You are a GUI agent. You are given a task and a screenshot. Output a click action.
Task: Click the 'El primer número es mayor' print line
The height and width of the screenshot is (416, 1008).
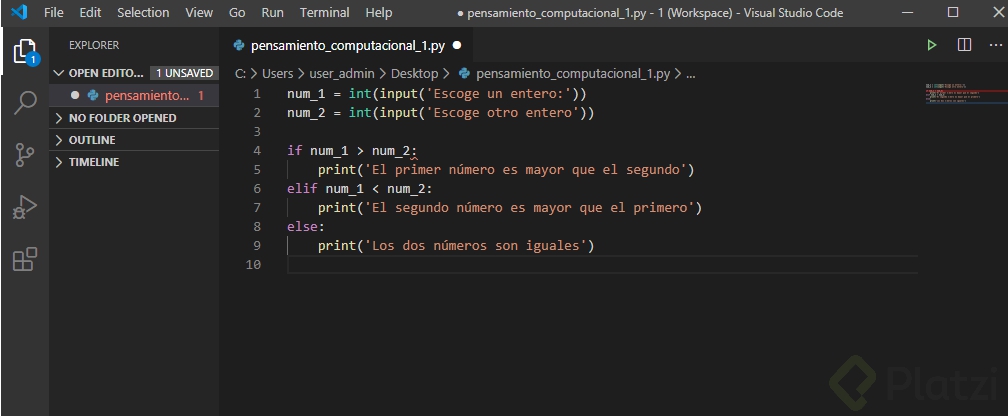point(507,170)
